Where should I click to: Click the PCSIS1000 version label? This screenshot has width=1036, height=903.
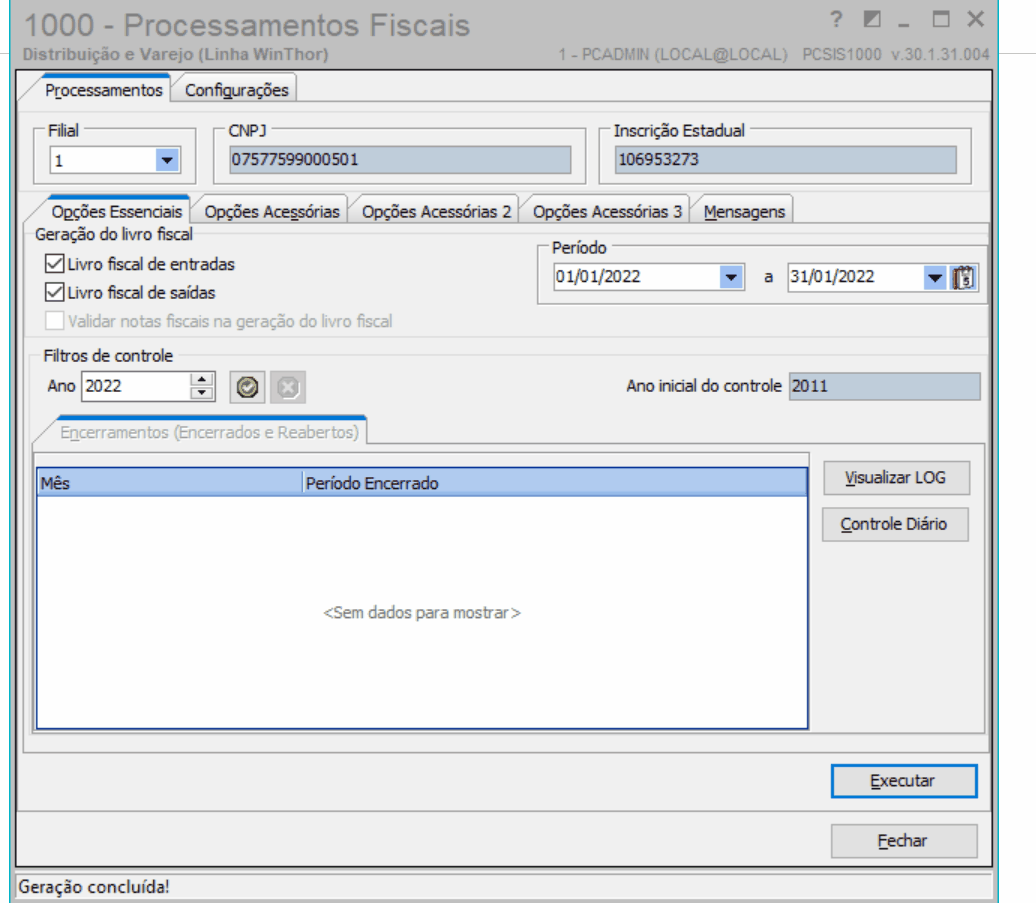(895, 54)
